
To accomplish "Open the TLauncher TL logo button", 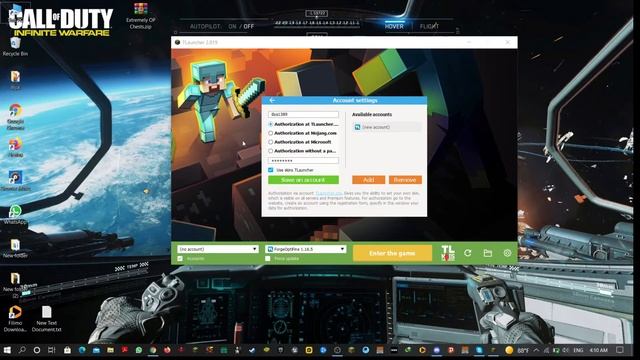I will click(448, 253).
